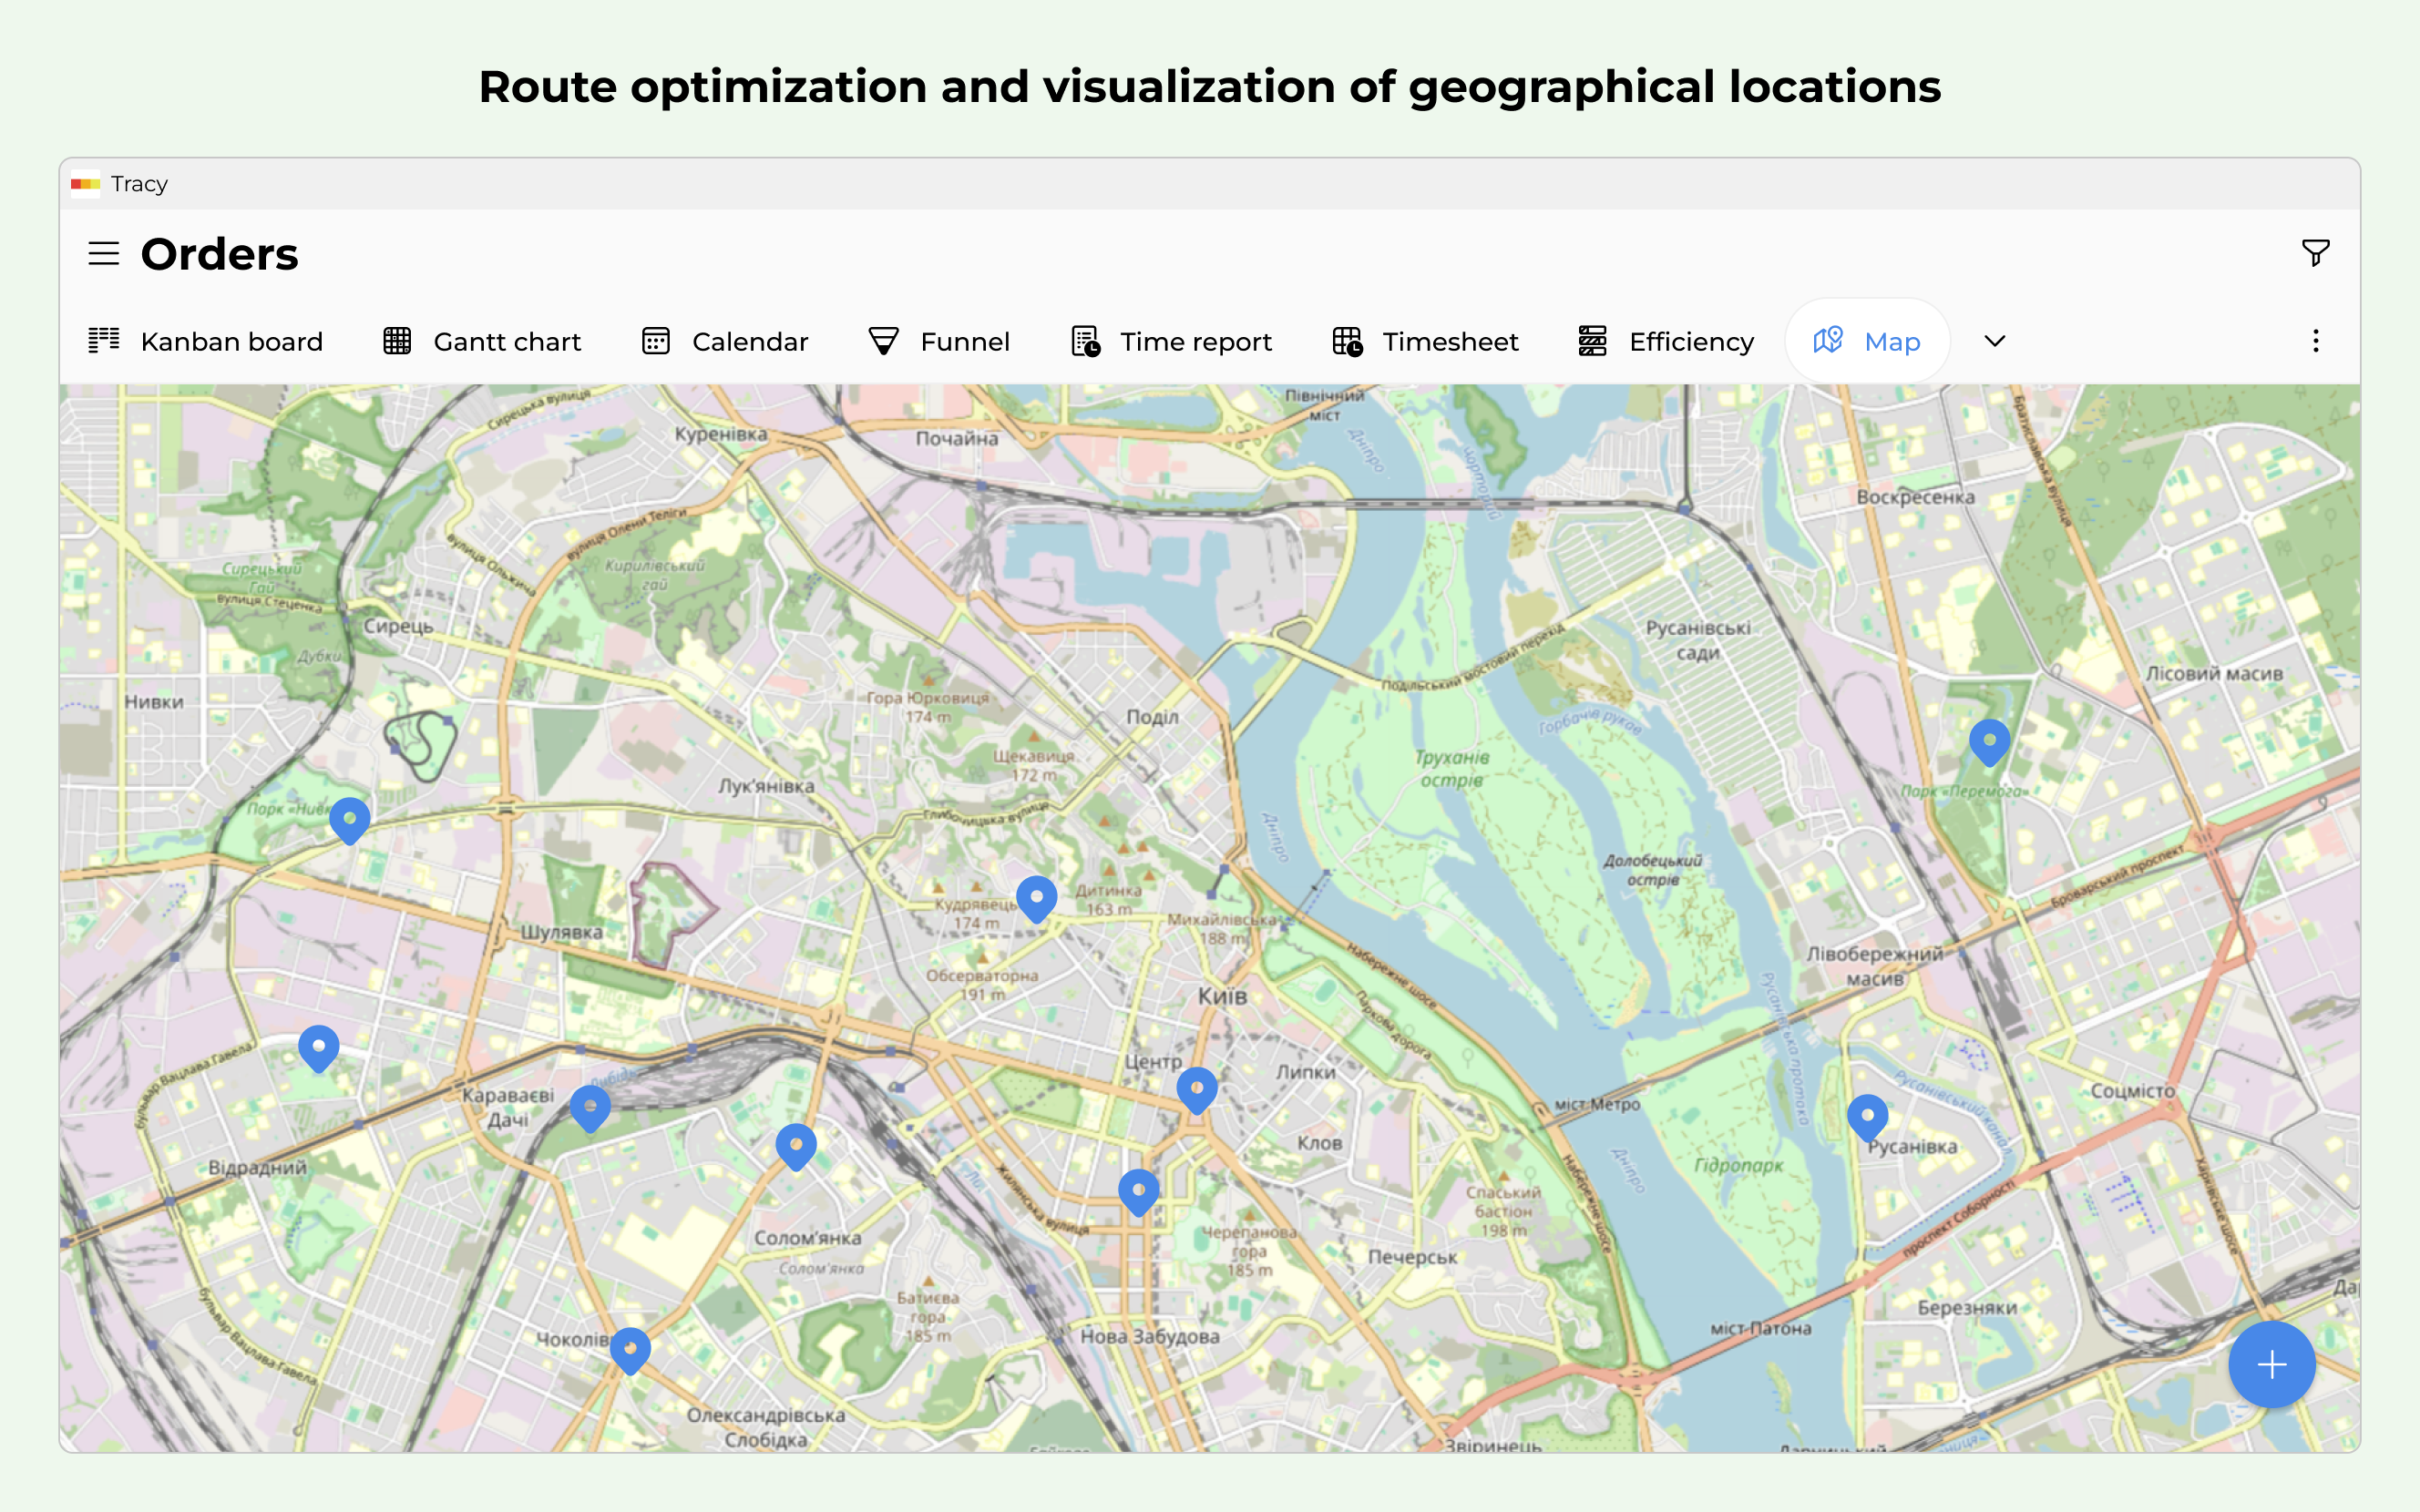Open the hamburger menu next to Orders
2420x1512 pixels.
pos(103,254)
